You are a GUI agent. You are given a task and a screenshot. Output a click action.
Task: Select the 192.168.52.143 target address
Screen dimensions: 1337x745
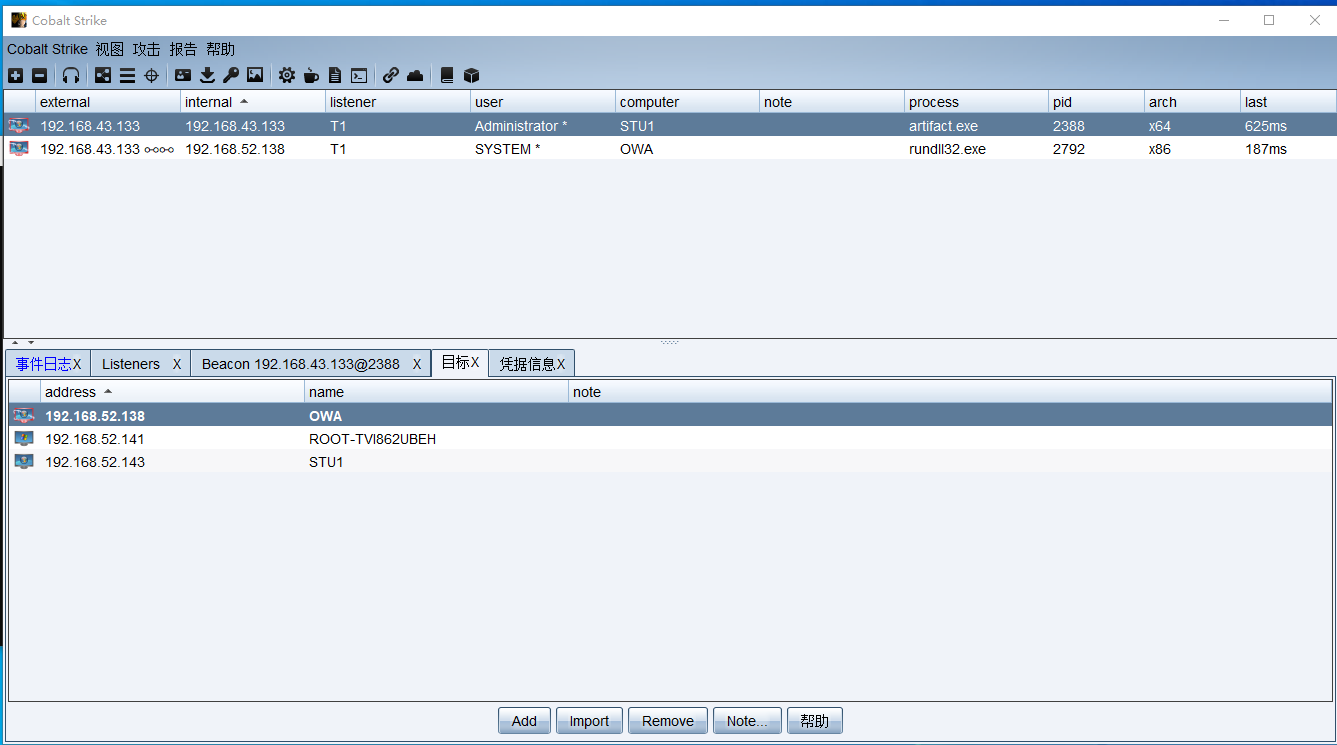[x=95, y=462]
